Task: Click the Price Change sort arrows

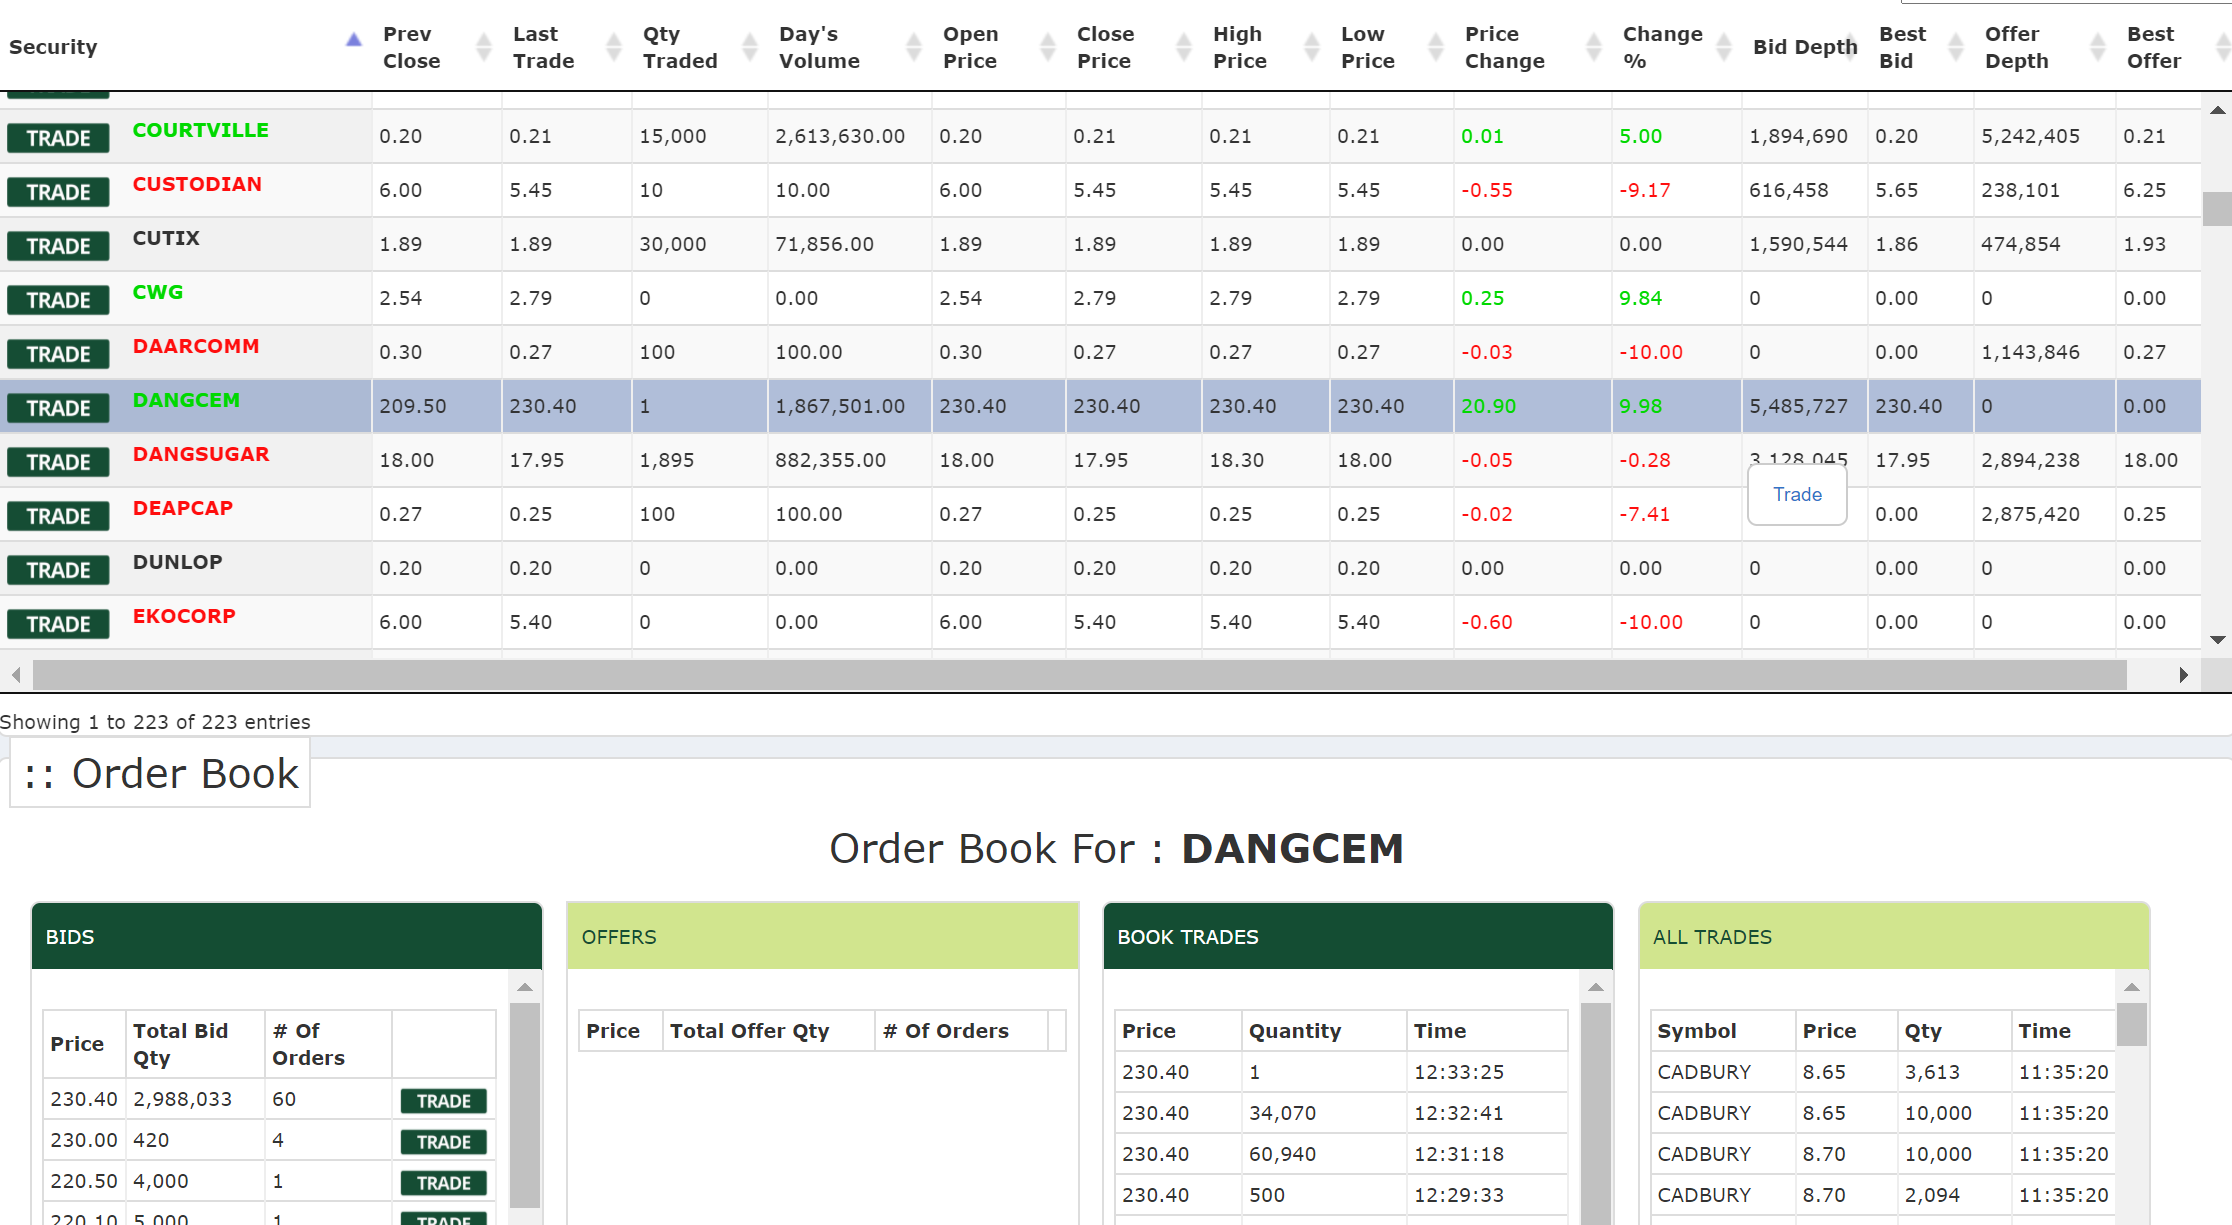Action: pos(1594,47)
